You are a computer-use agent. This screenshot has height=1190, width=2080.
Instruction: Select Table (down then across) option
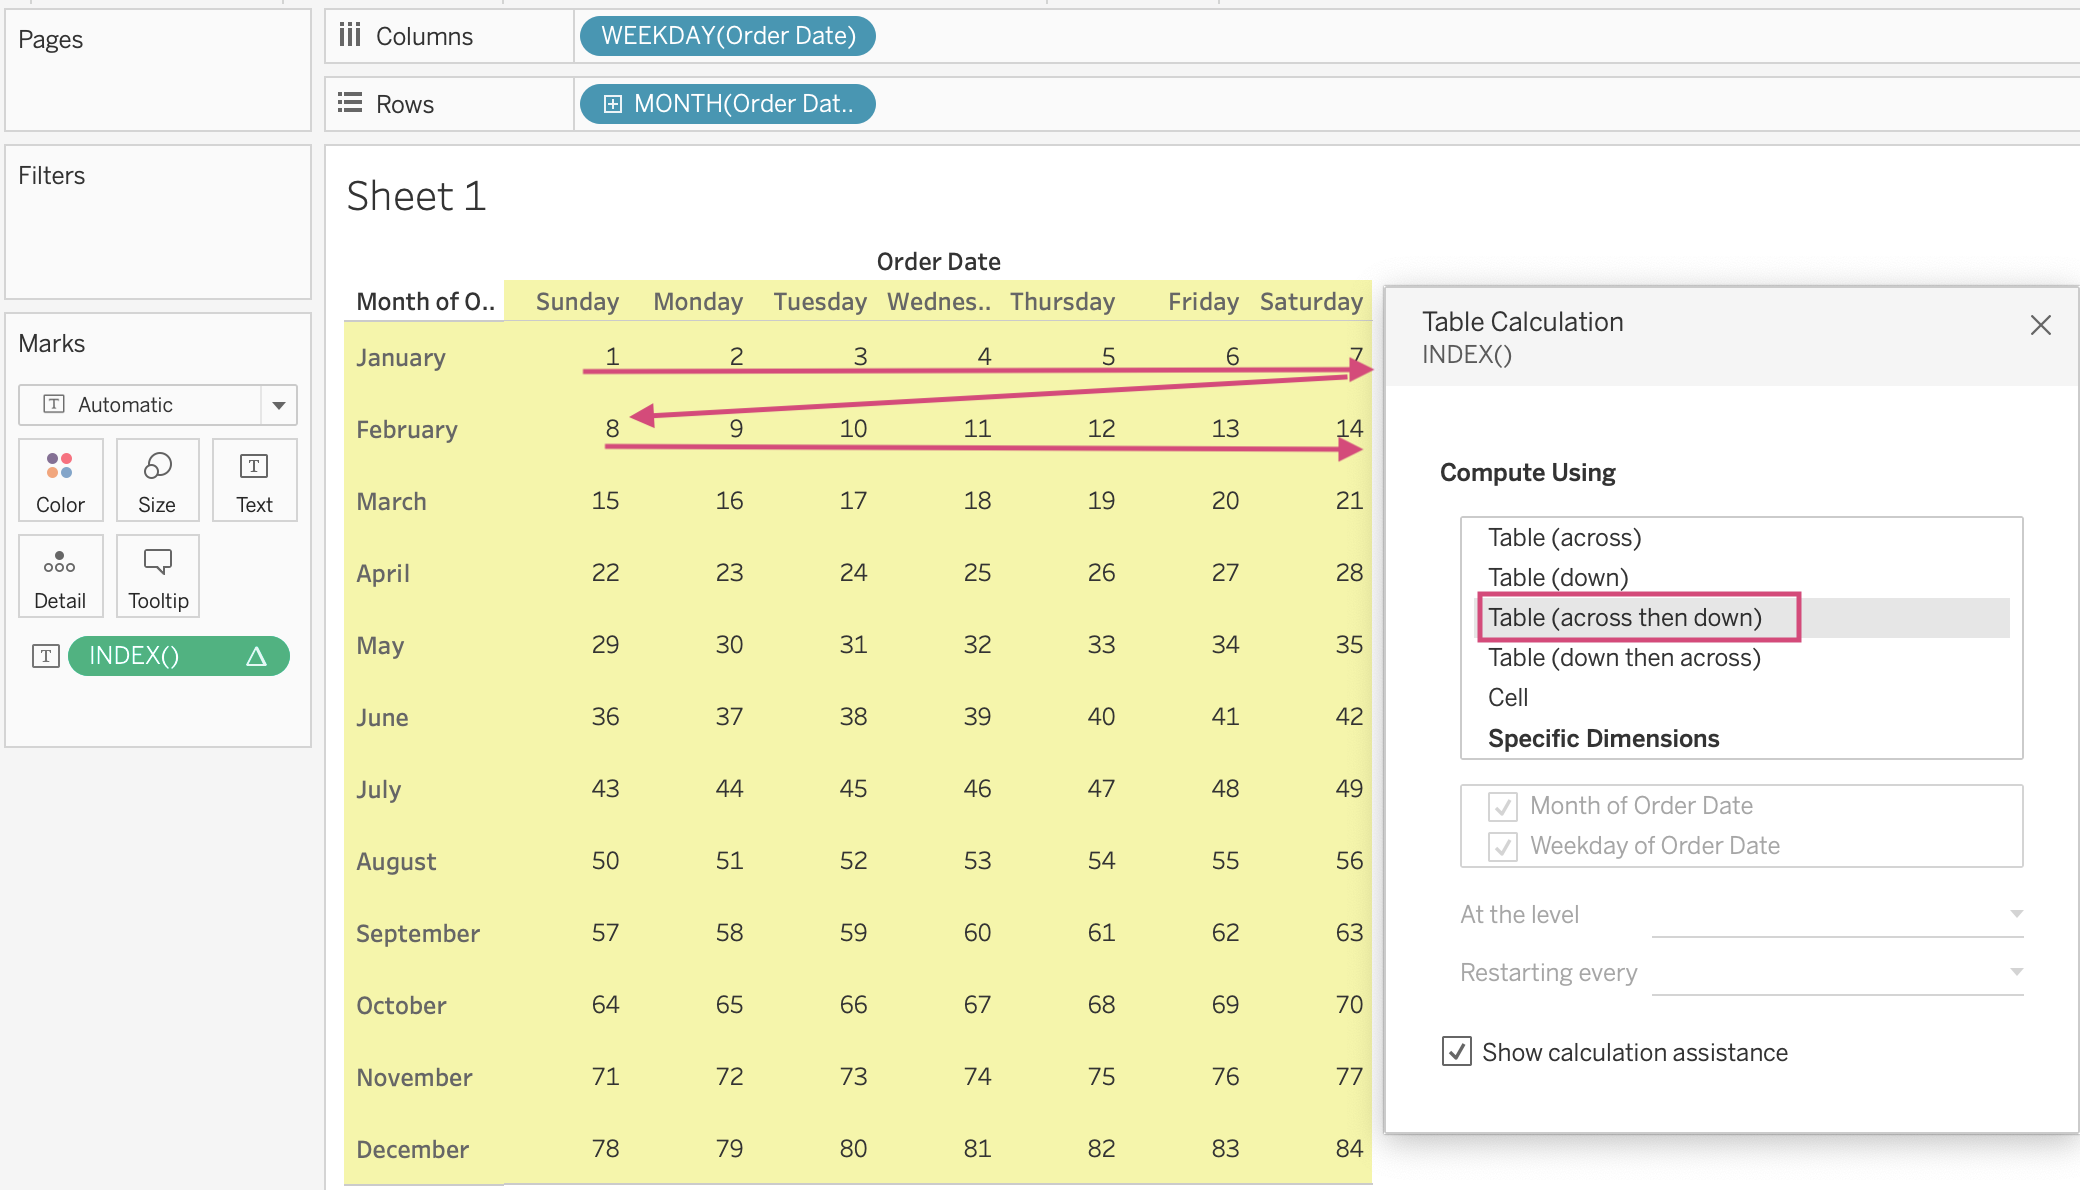click(1623, 658)
